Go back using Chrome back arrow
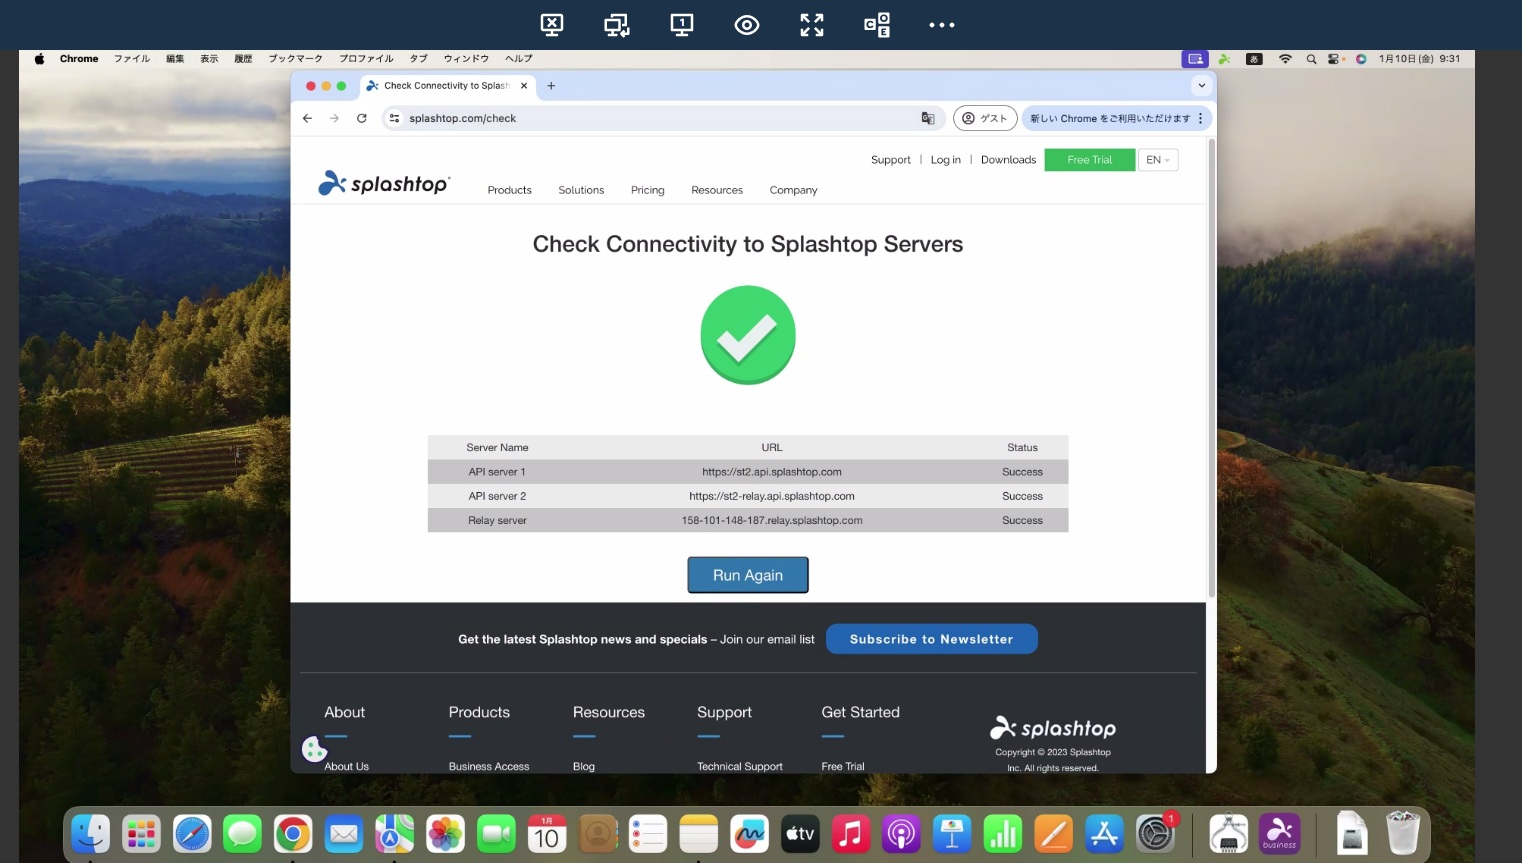Screen dimensions: 1522x863 pos(307,118)
